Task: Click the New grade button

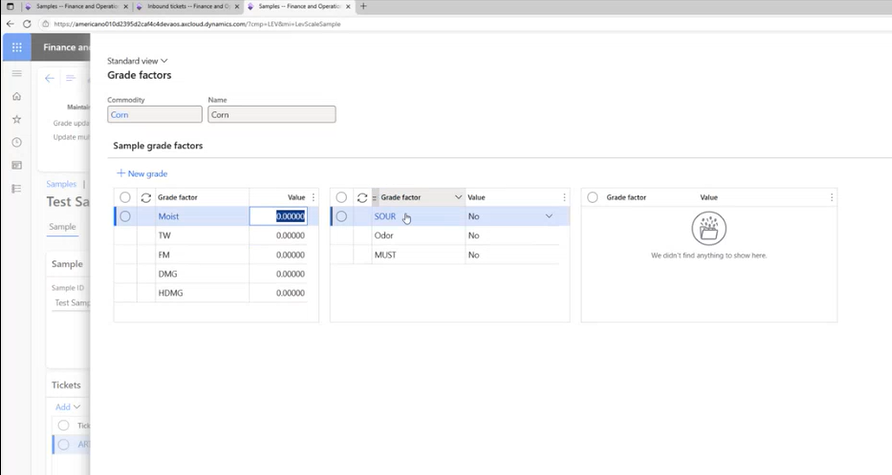Action: click(x=142, y=173)
